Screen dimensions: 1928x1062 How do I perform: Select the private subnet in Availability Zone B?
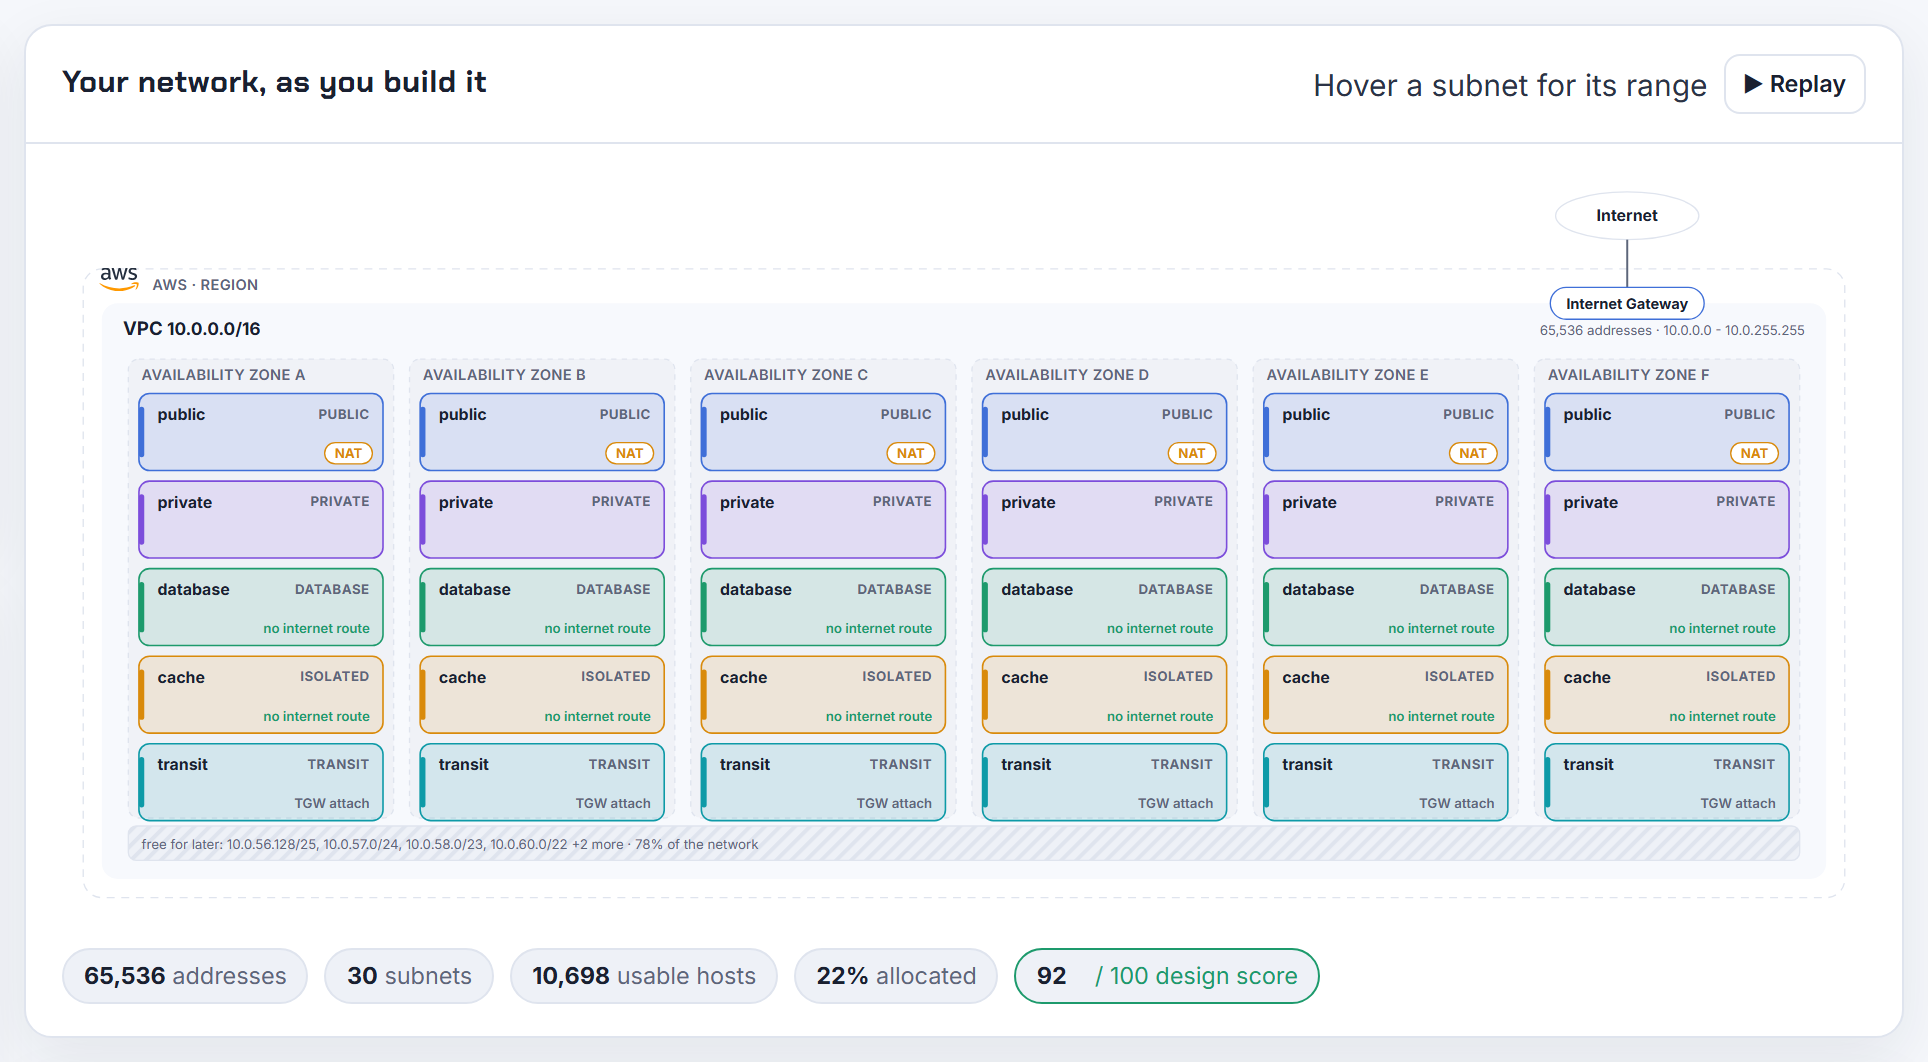click(542, 519)
